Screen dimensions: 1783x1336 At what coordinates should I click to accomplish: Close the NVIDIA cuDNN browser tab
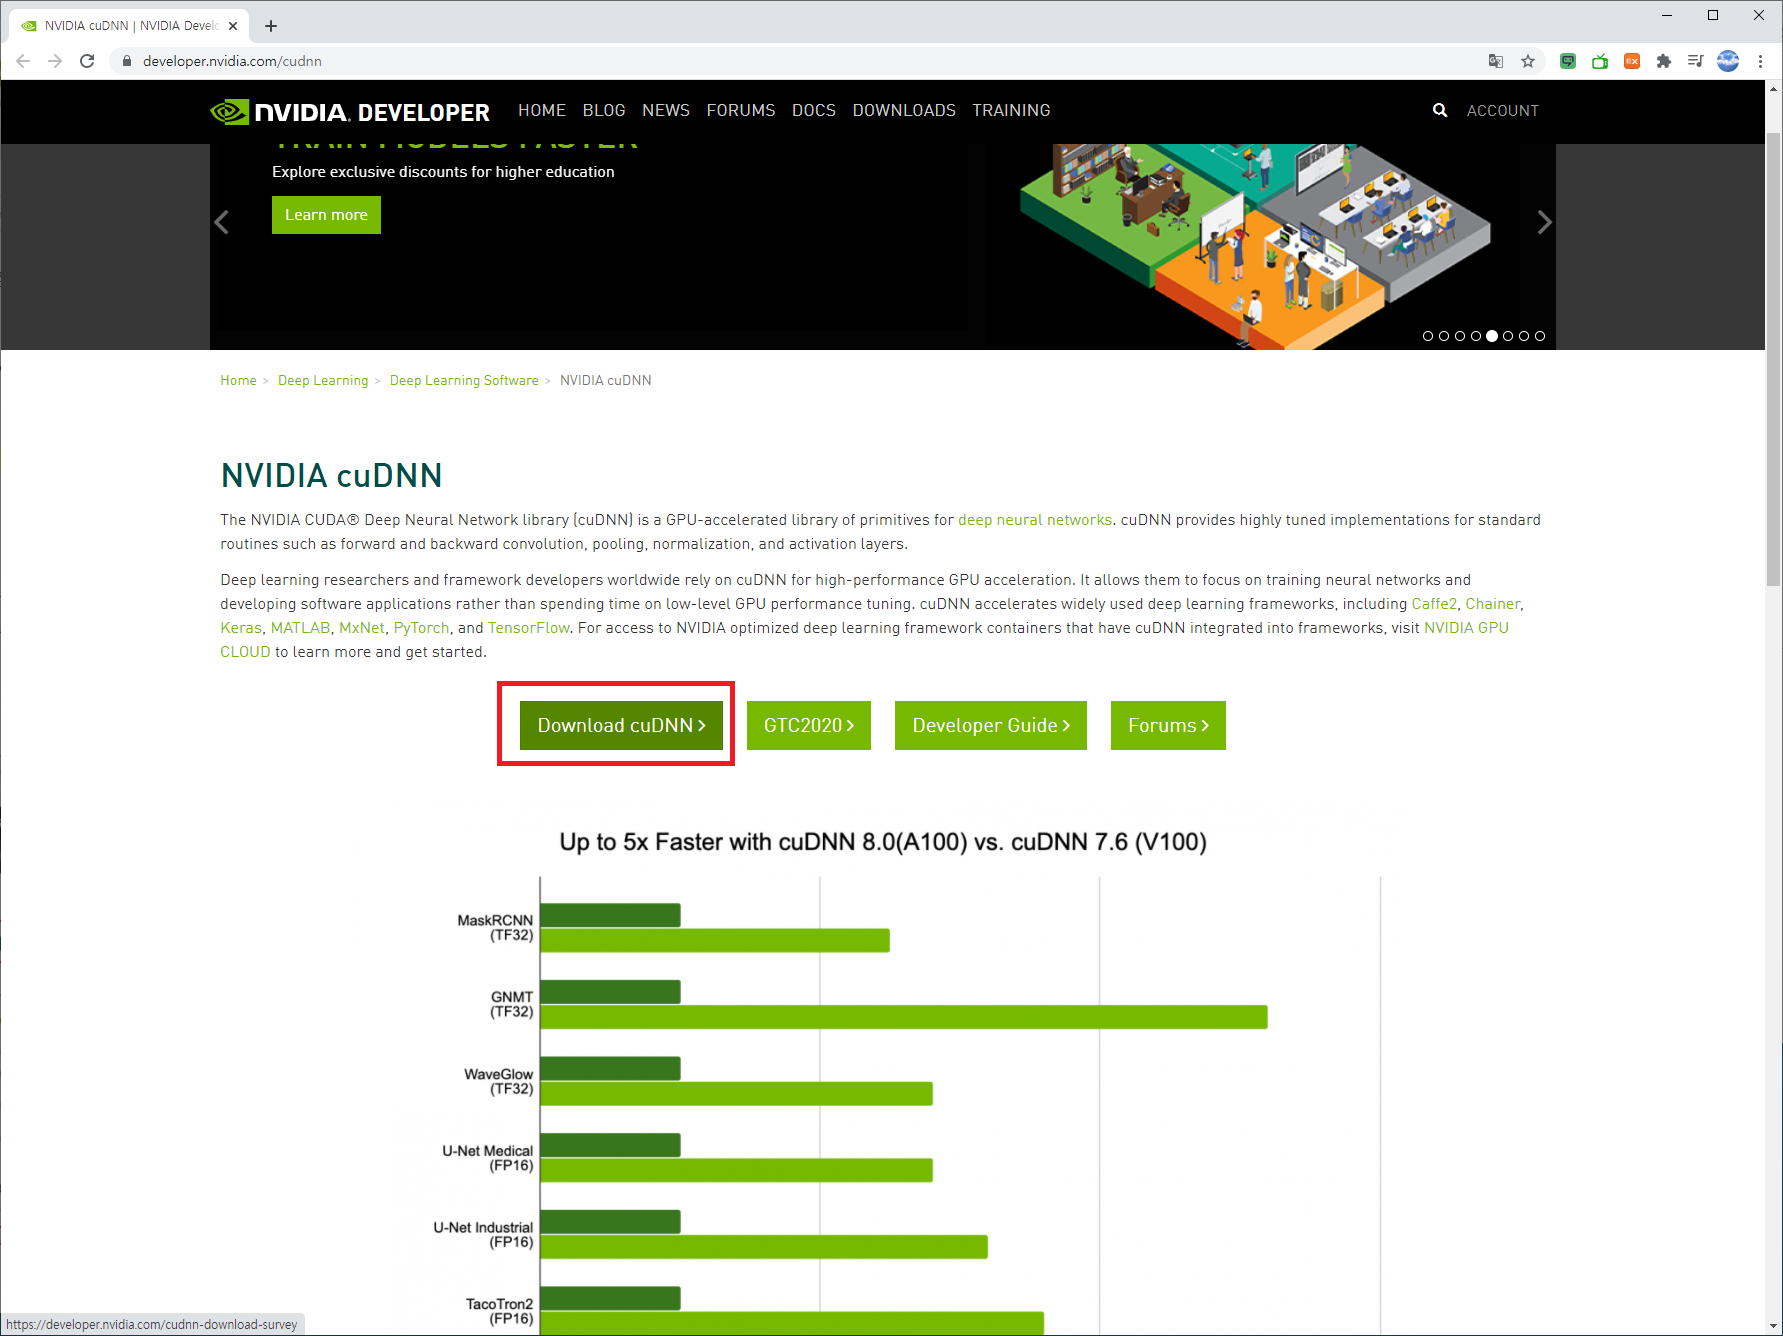[233, 26]
